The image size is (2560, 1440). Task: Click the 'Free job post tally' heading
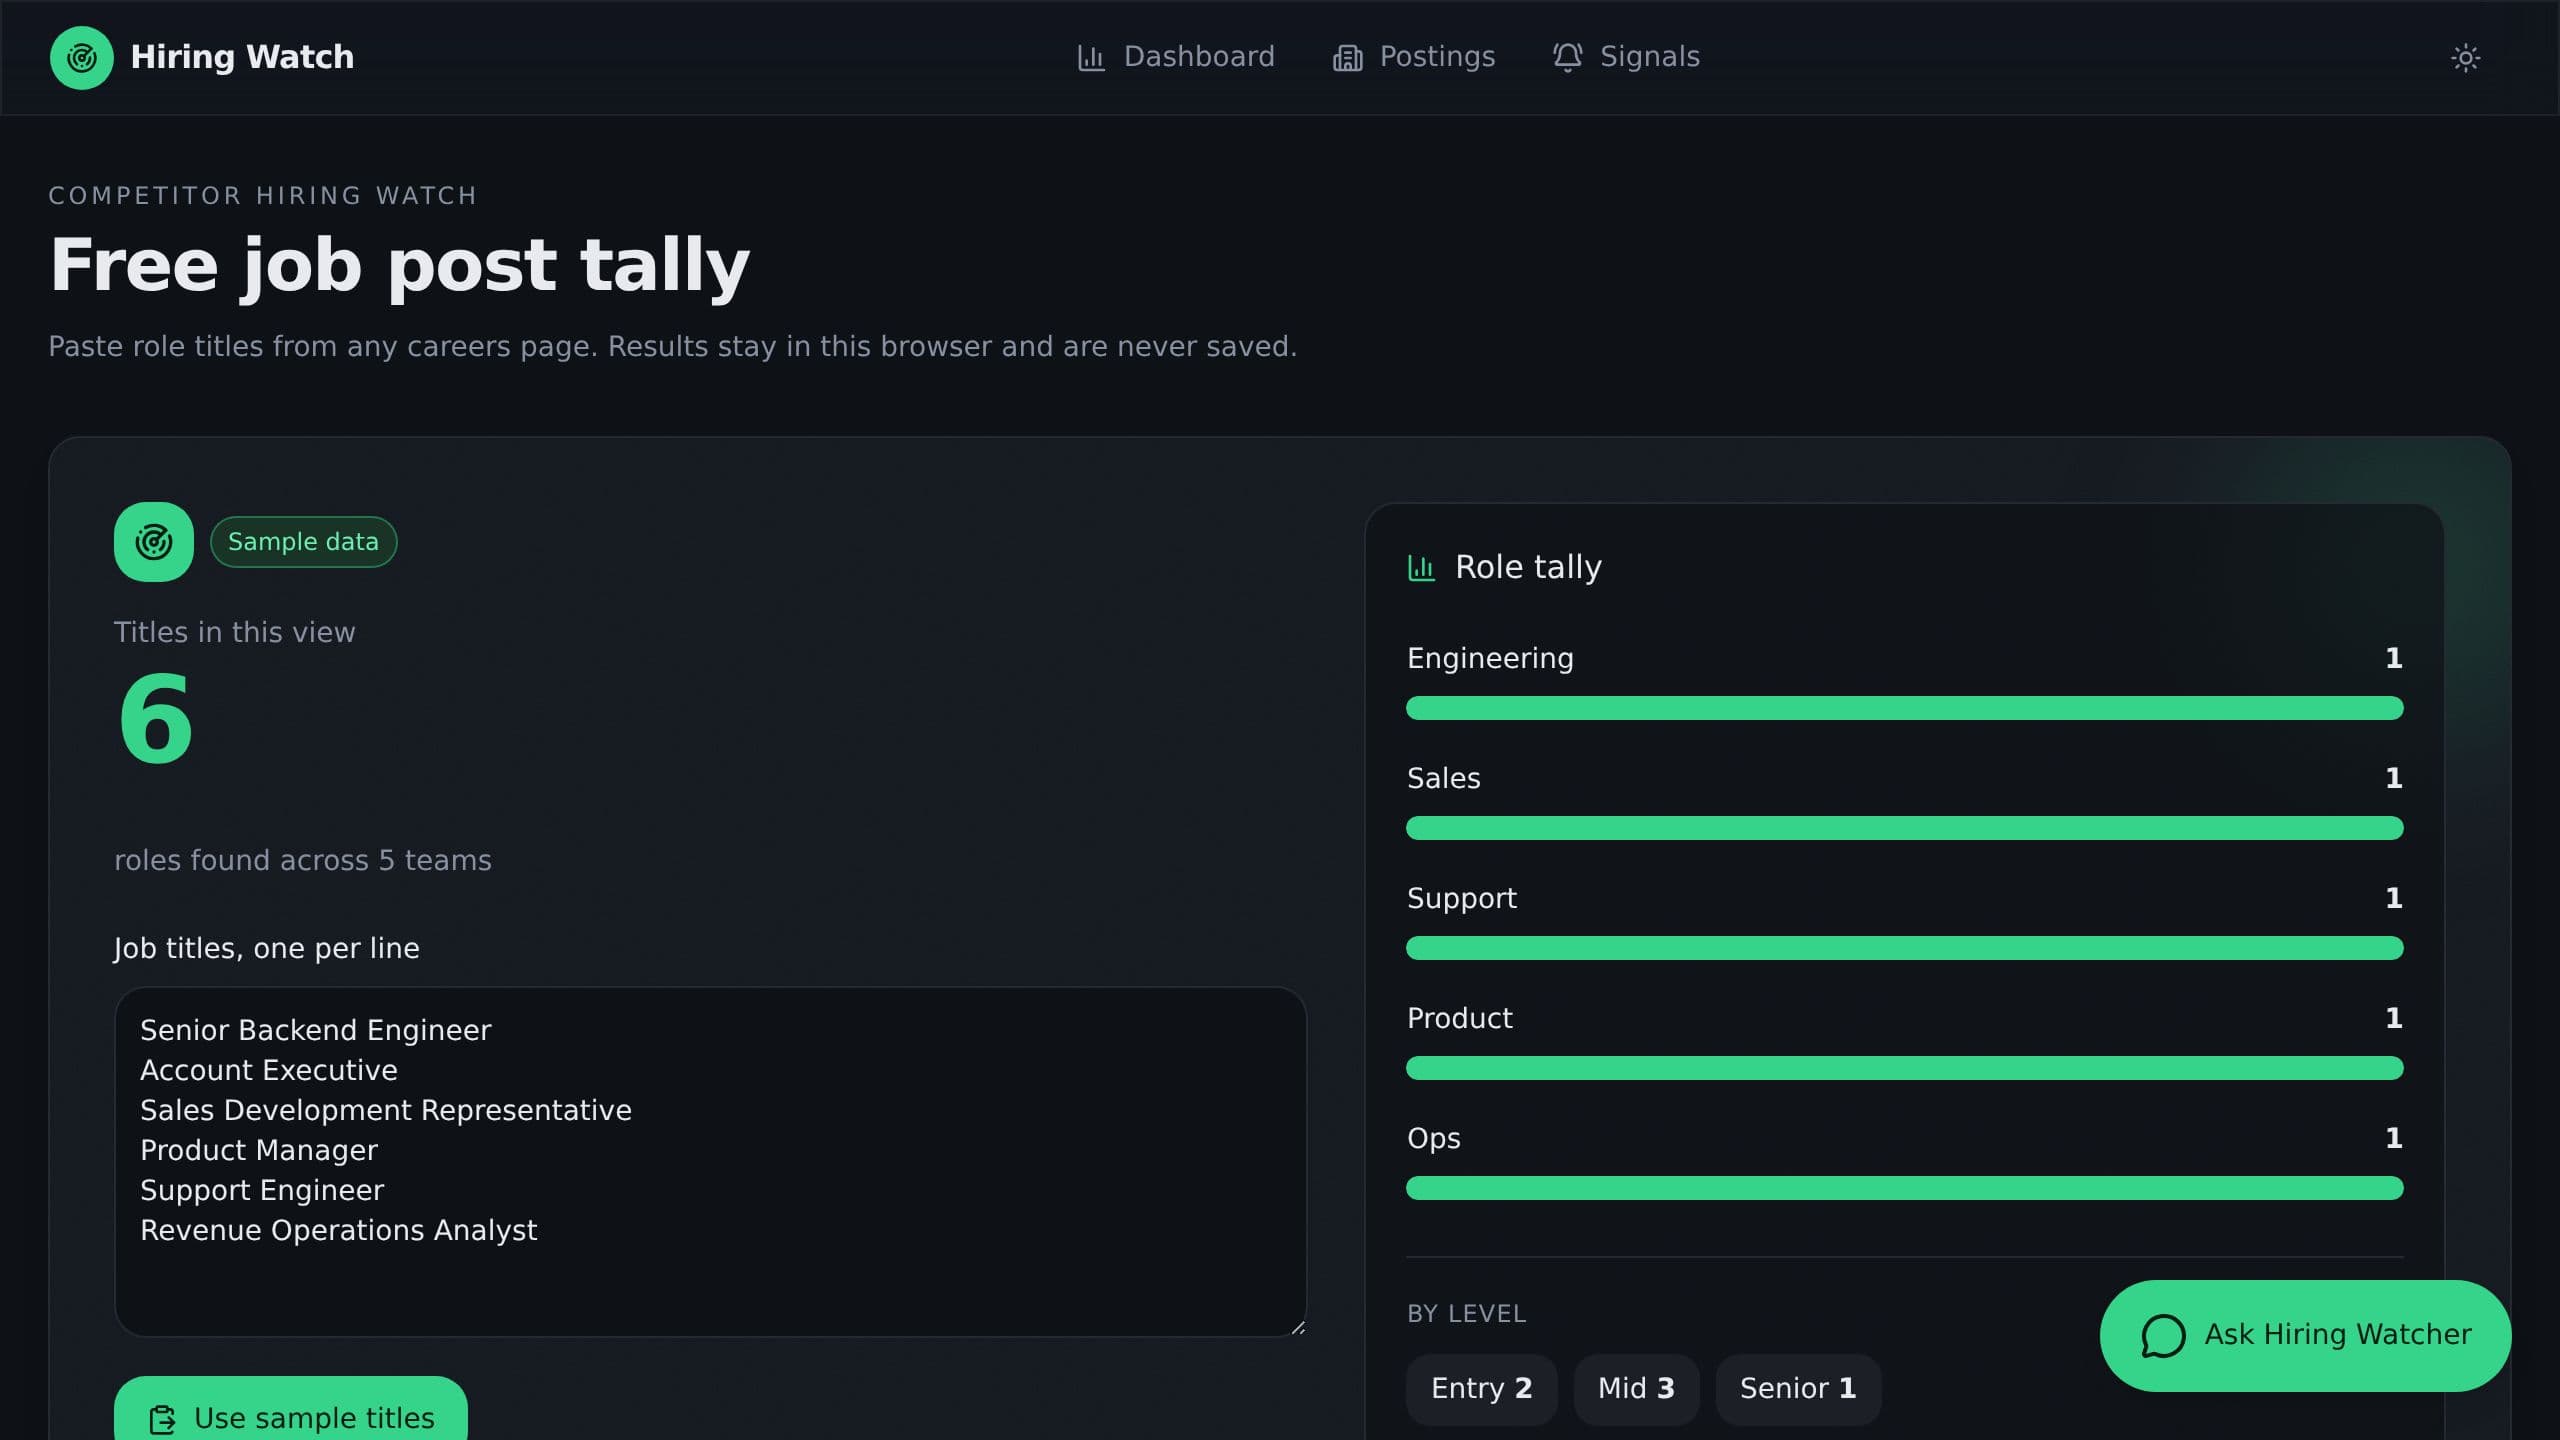click(399, 266)
